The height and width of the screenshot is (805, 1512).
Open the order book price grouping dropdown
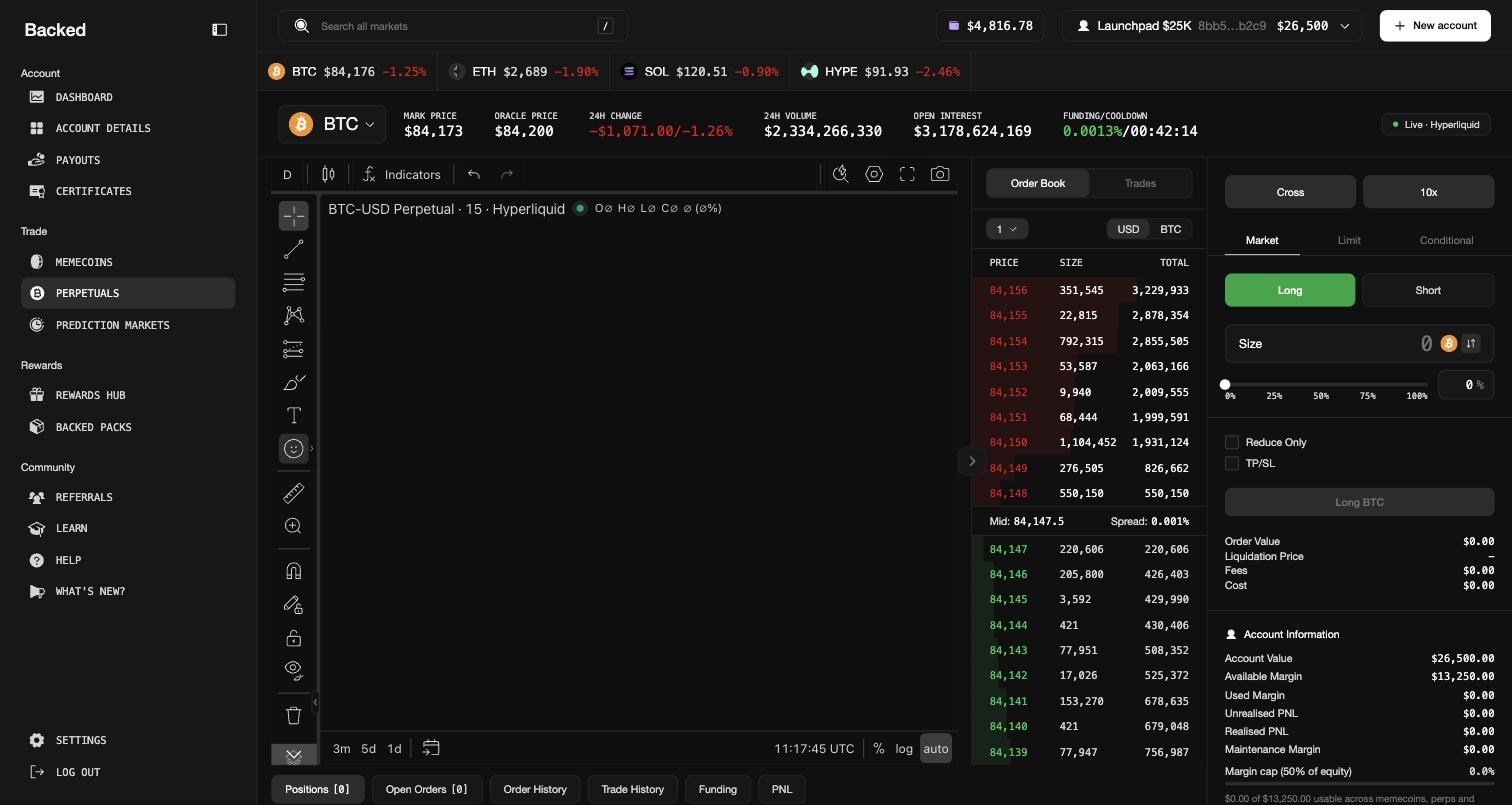1007,229
